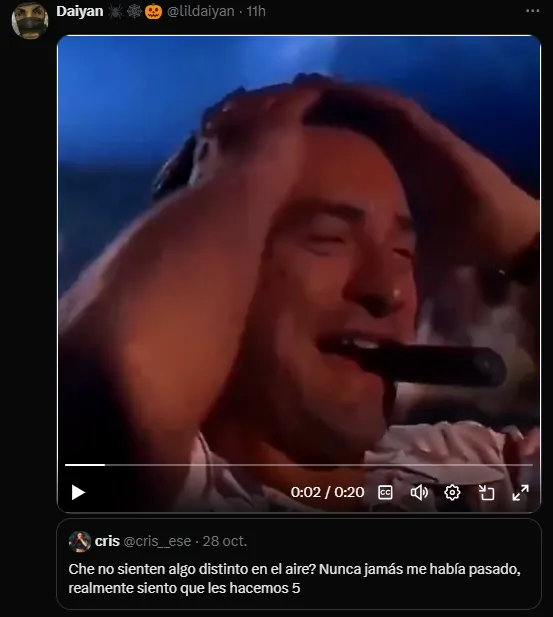Screen dimensions: 553x617
Task: Open video settings gear
Action: 452,492
